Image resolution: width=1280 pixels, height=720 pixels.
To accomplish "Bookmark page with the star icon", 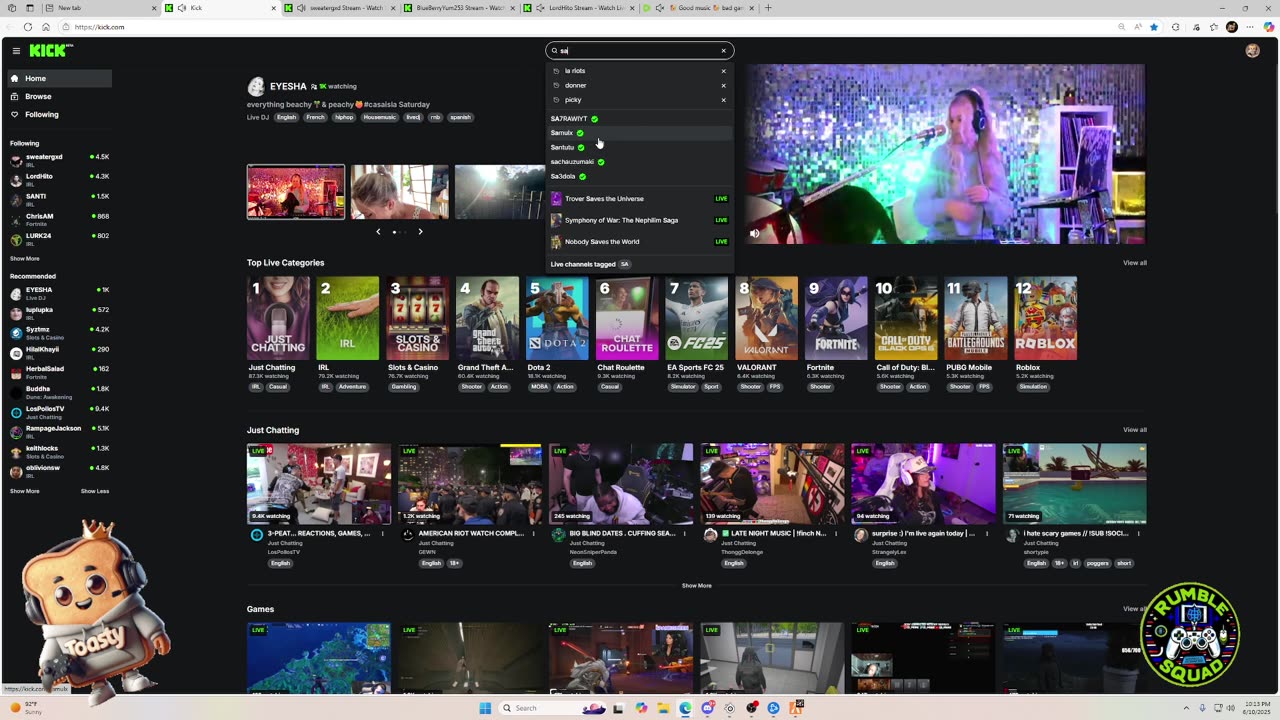I will [x=1154, y=27].
